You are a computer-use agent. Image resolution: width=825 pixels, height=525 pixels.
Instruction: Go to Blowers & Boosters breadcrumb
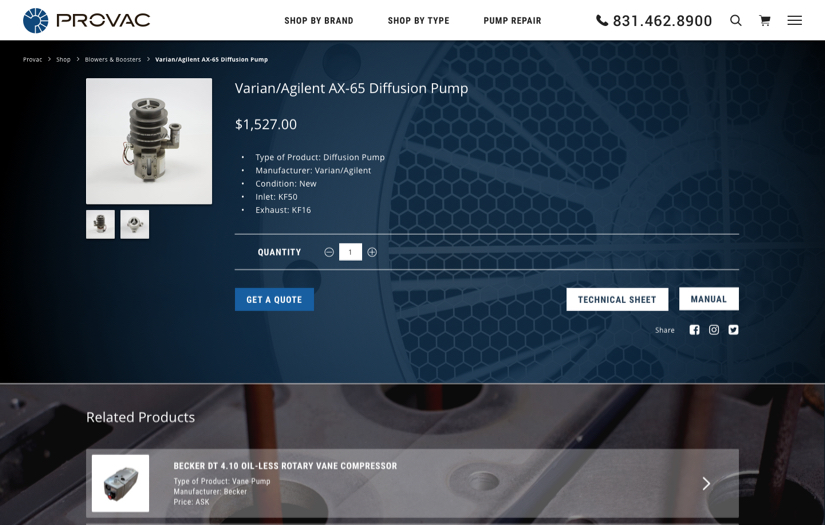click(x=113, y=59)
